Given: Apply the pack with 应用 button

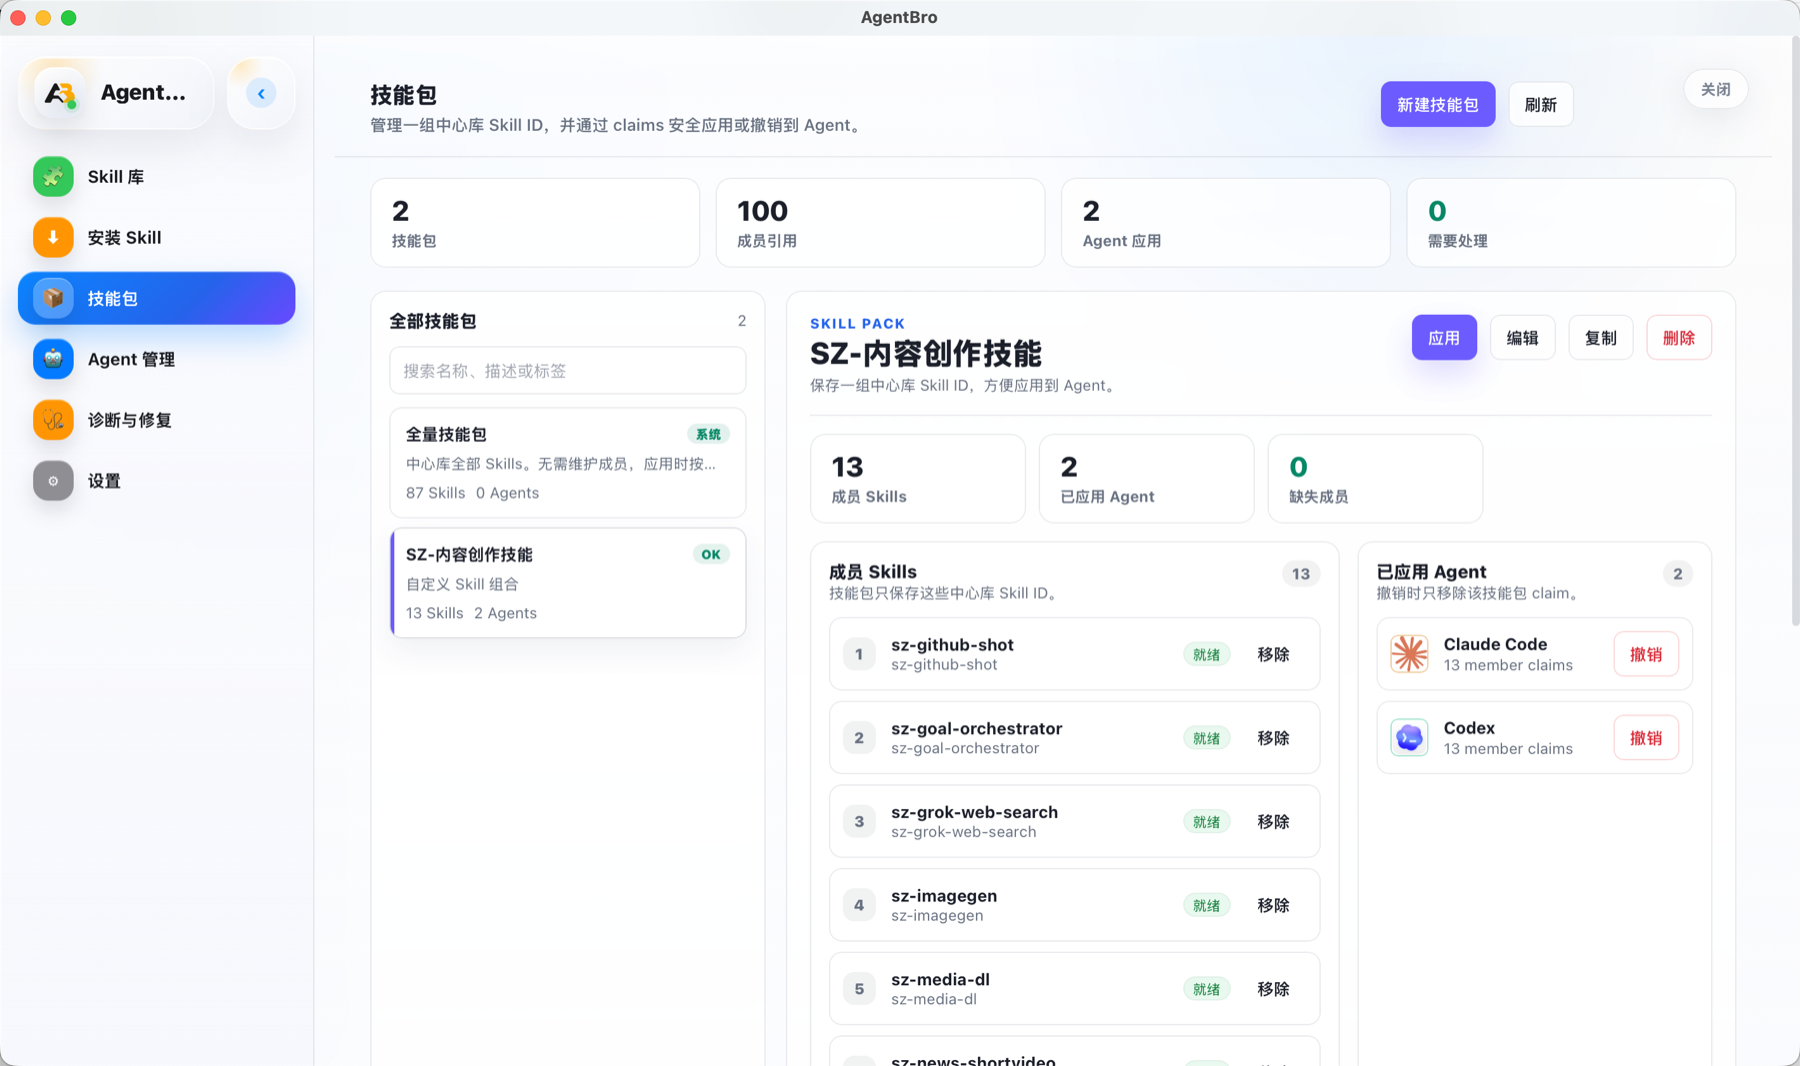Looking at the screenshot, I should tap(1444, 338).
